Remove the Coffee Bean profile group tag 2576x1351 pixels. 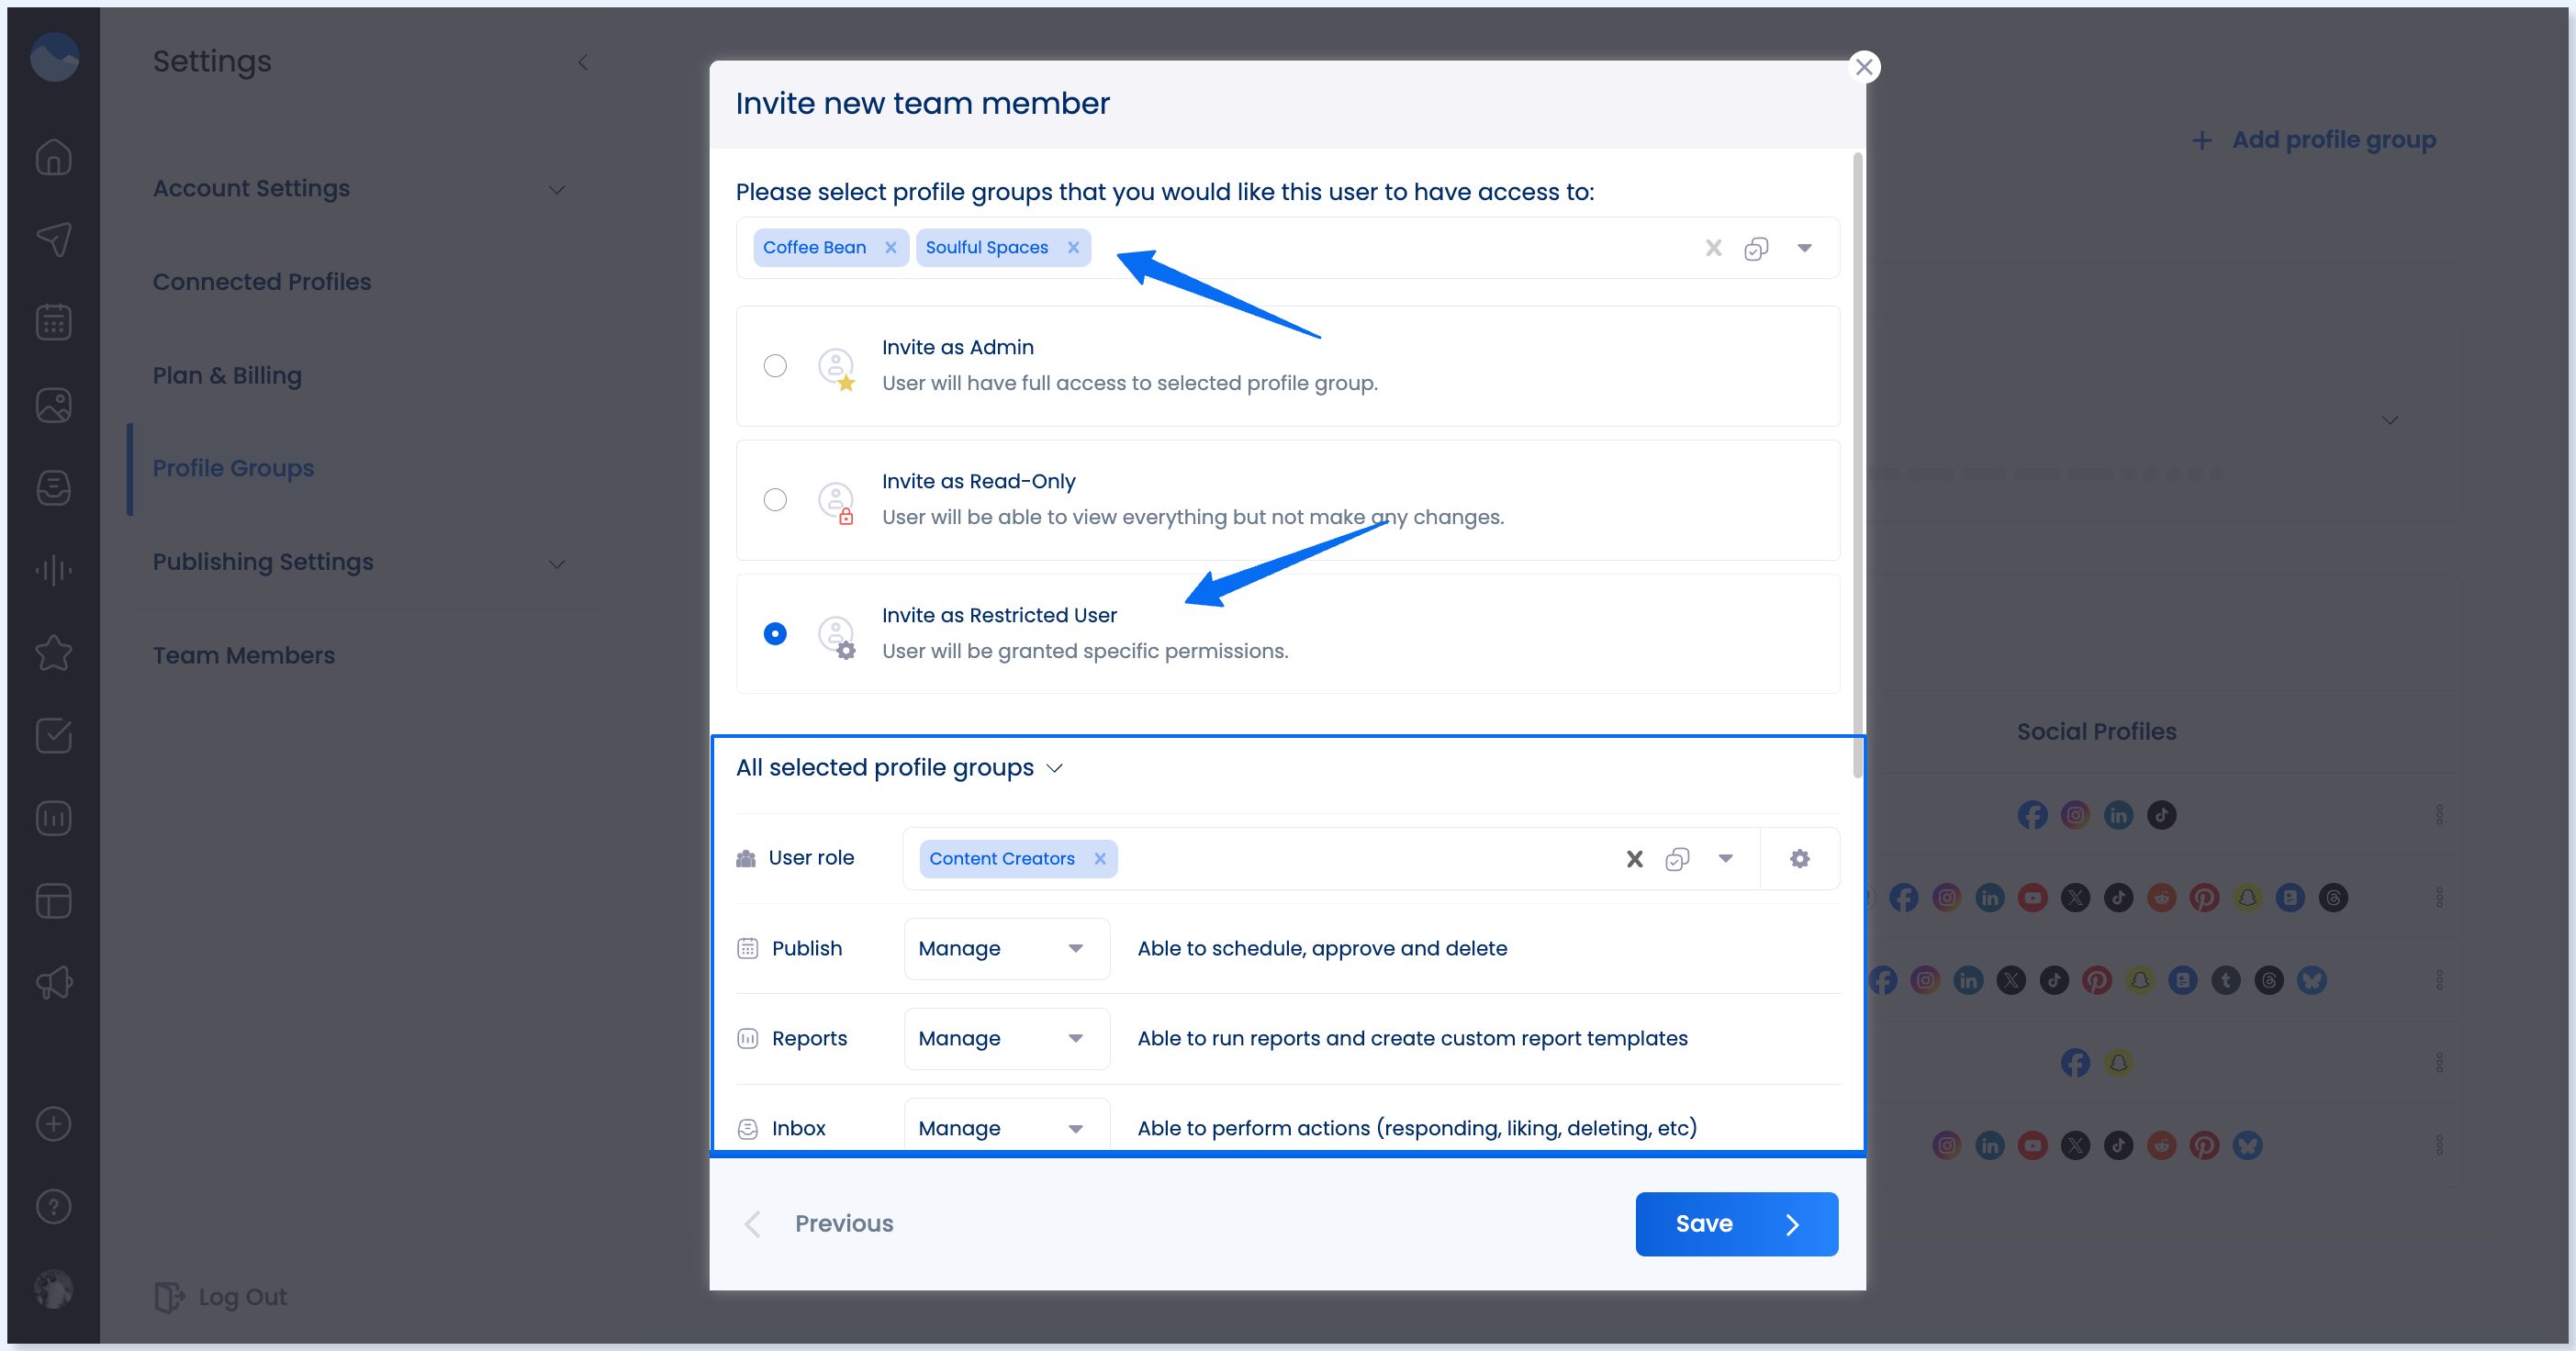(890, 247)
